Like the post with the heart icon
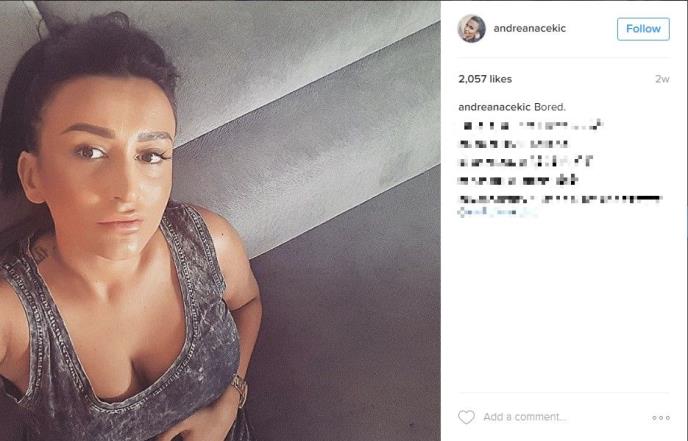The height and width of the screenshot is (441, 688). pos(466,417)
